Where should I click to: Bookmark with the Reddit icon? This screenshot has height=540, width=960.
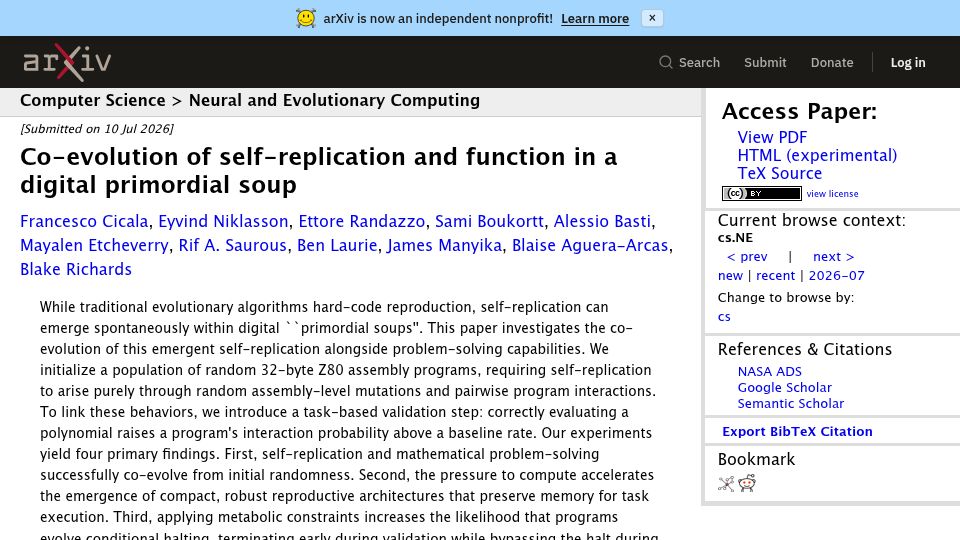(x=747, y=484)
